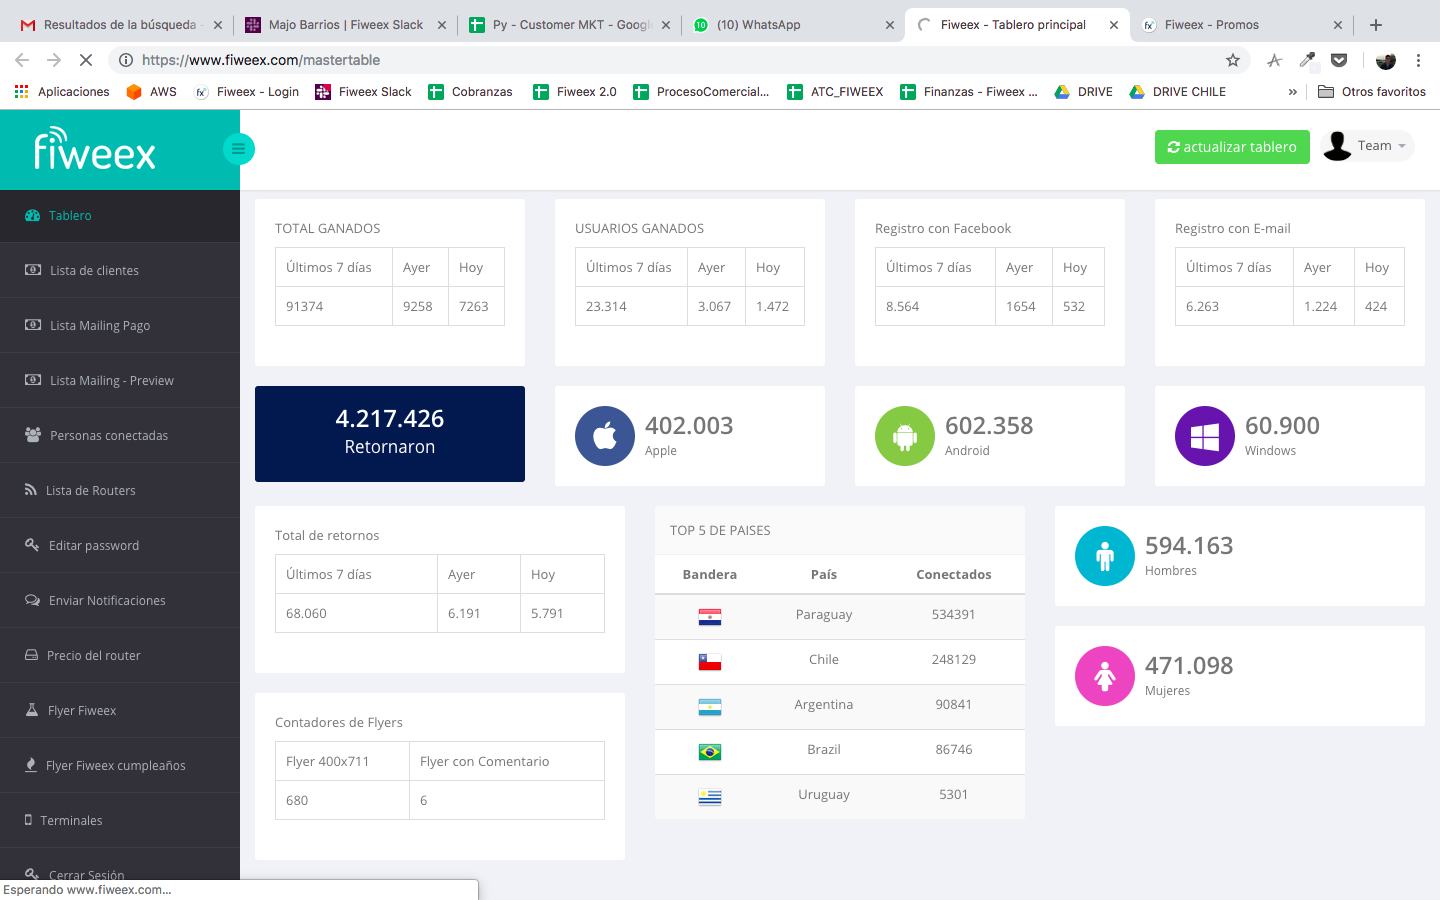Image resolution: width=1440 pixels, height=900 pixels.
Task: Click the Brazil flag icon
Action: click(710, 752)
